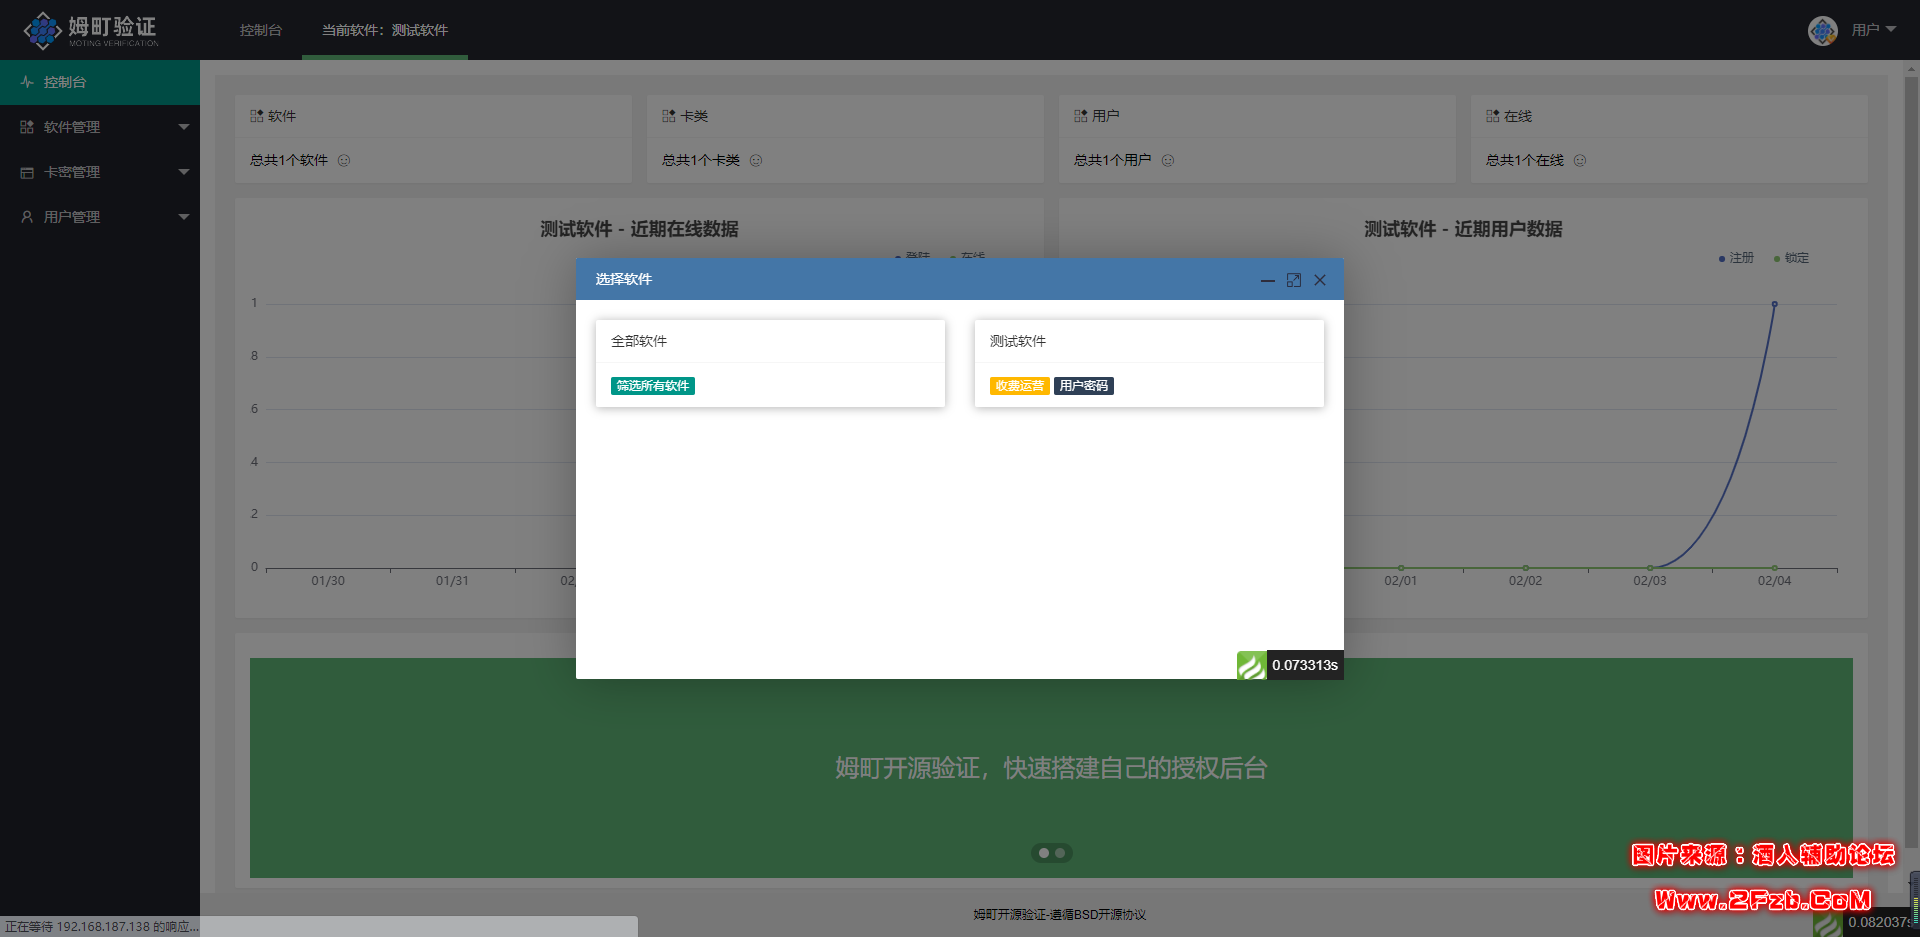
Task: Click the 在线 card statistics icon
Action: click(1490, 115)
